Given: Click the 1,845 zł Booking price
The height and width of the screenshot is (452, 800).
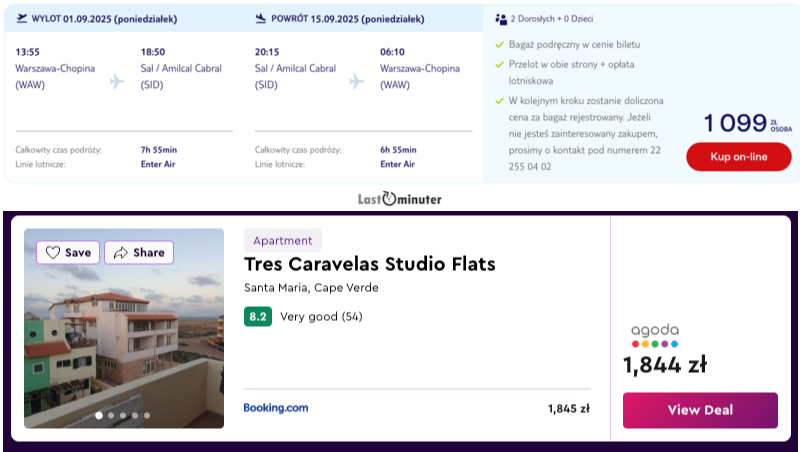Looking at the screenshot, I should click(569, 409).
